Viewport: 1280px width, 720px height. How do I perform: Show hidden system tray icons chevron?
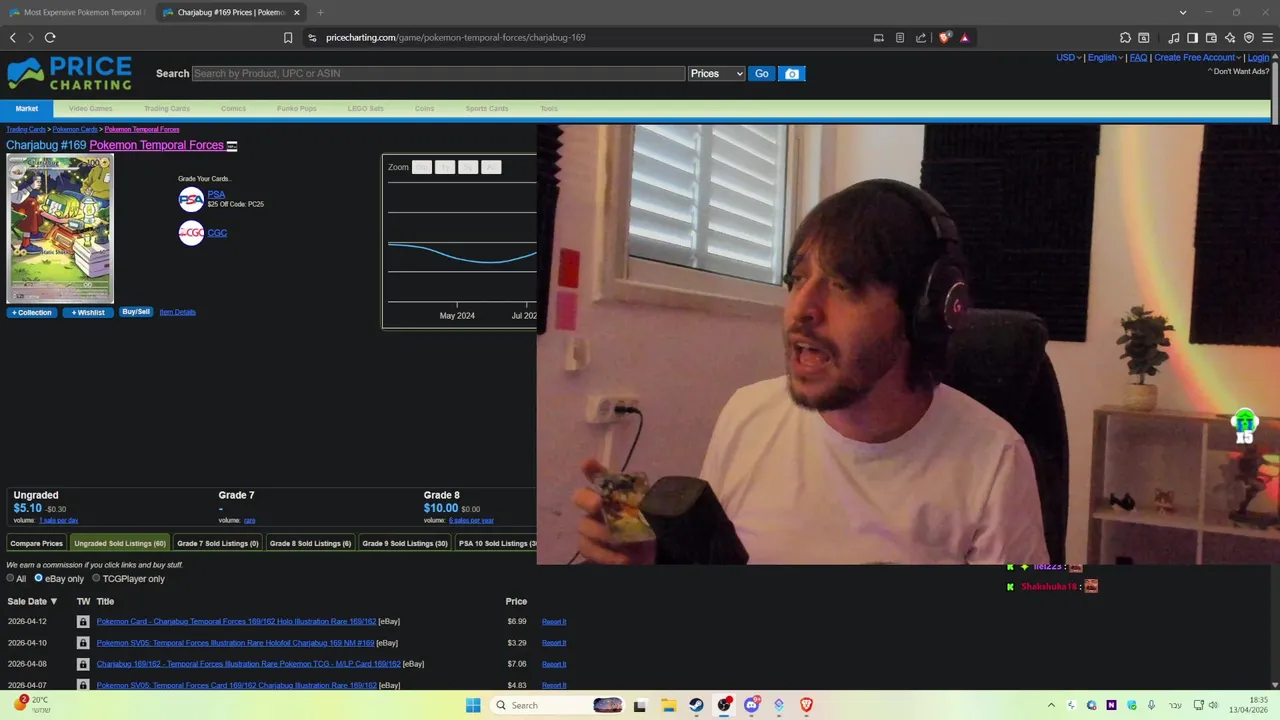tap(1051, 705)
